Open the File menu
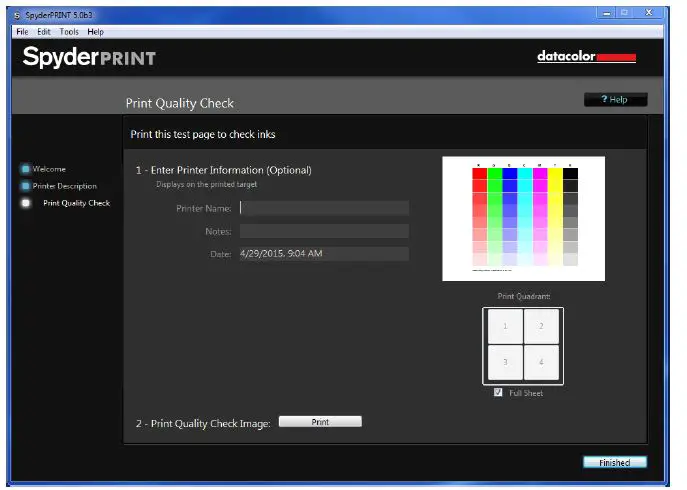This screenshot has height=490, width=687. [x=22, y=32]
